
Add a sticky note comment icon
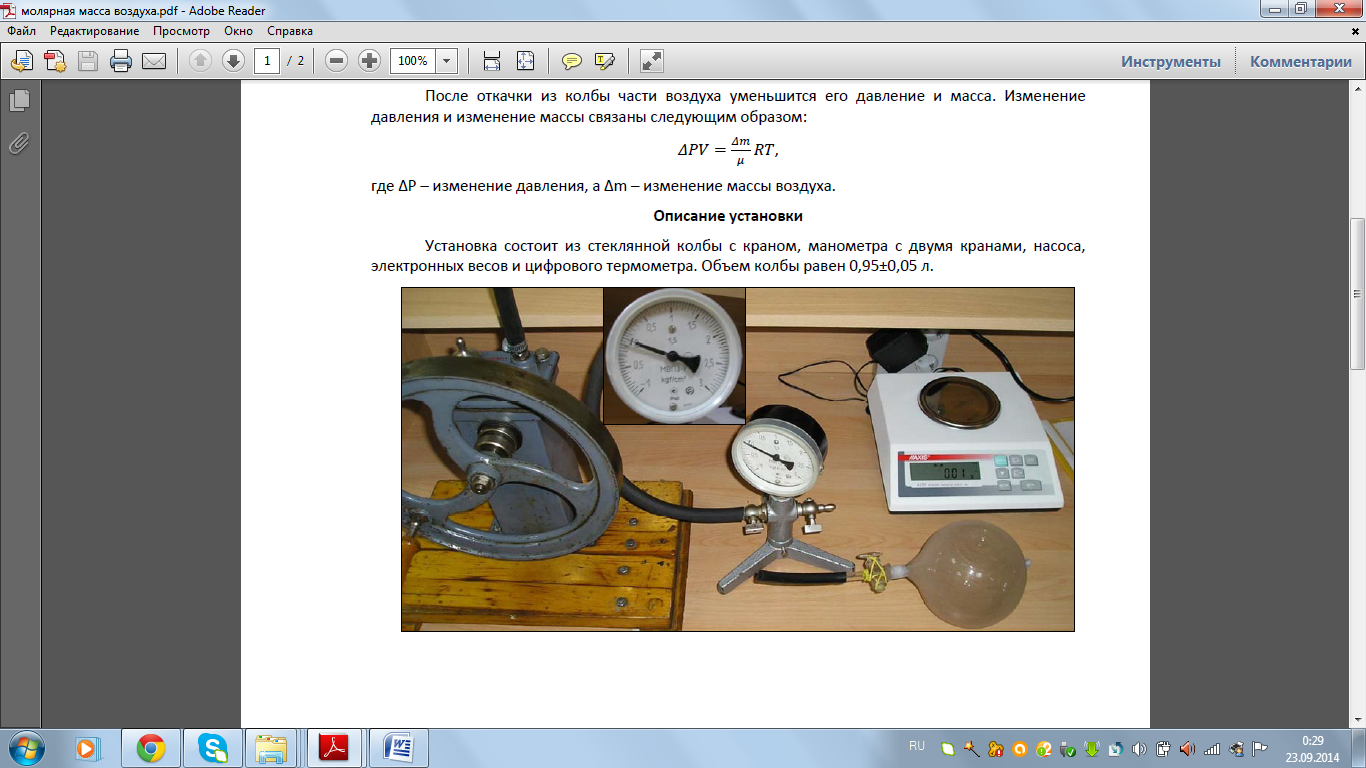[571, 61]
